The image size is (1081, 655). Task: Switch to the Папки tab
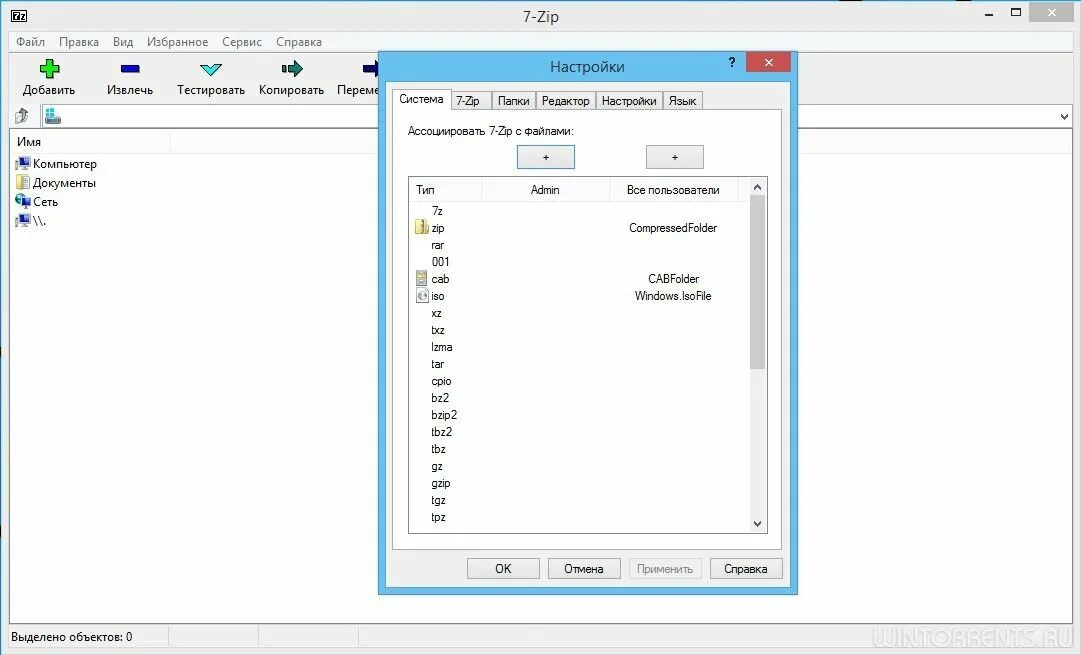[514, 101]
